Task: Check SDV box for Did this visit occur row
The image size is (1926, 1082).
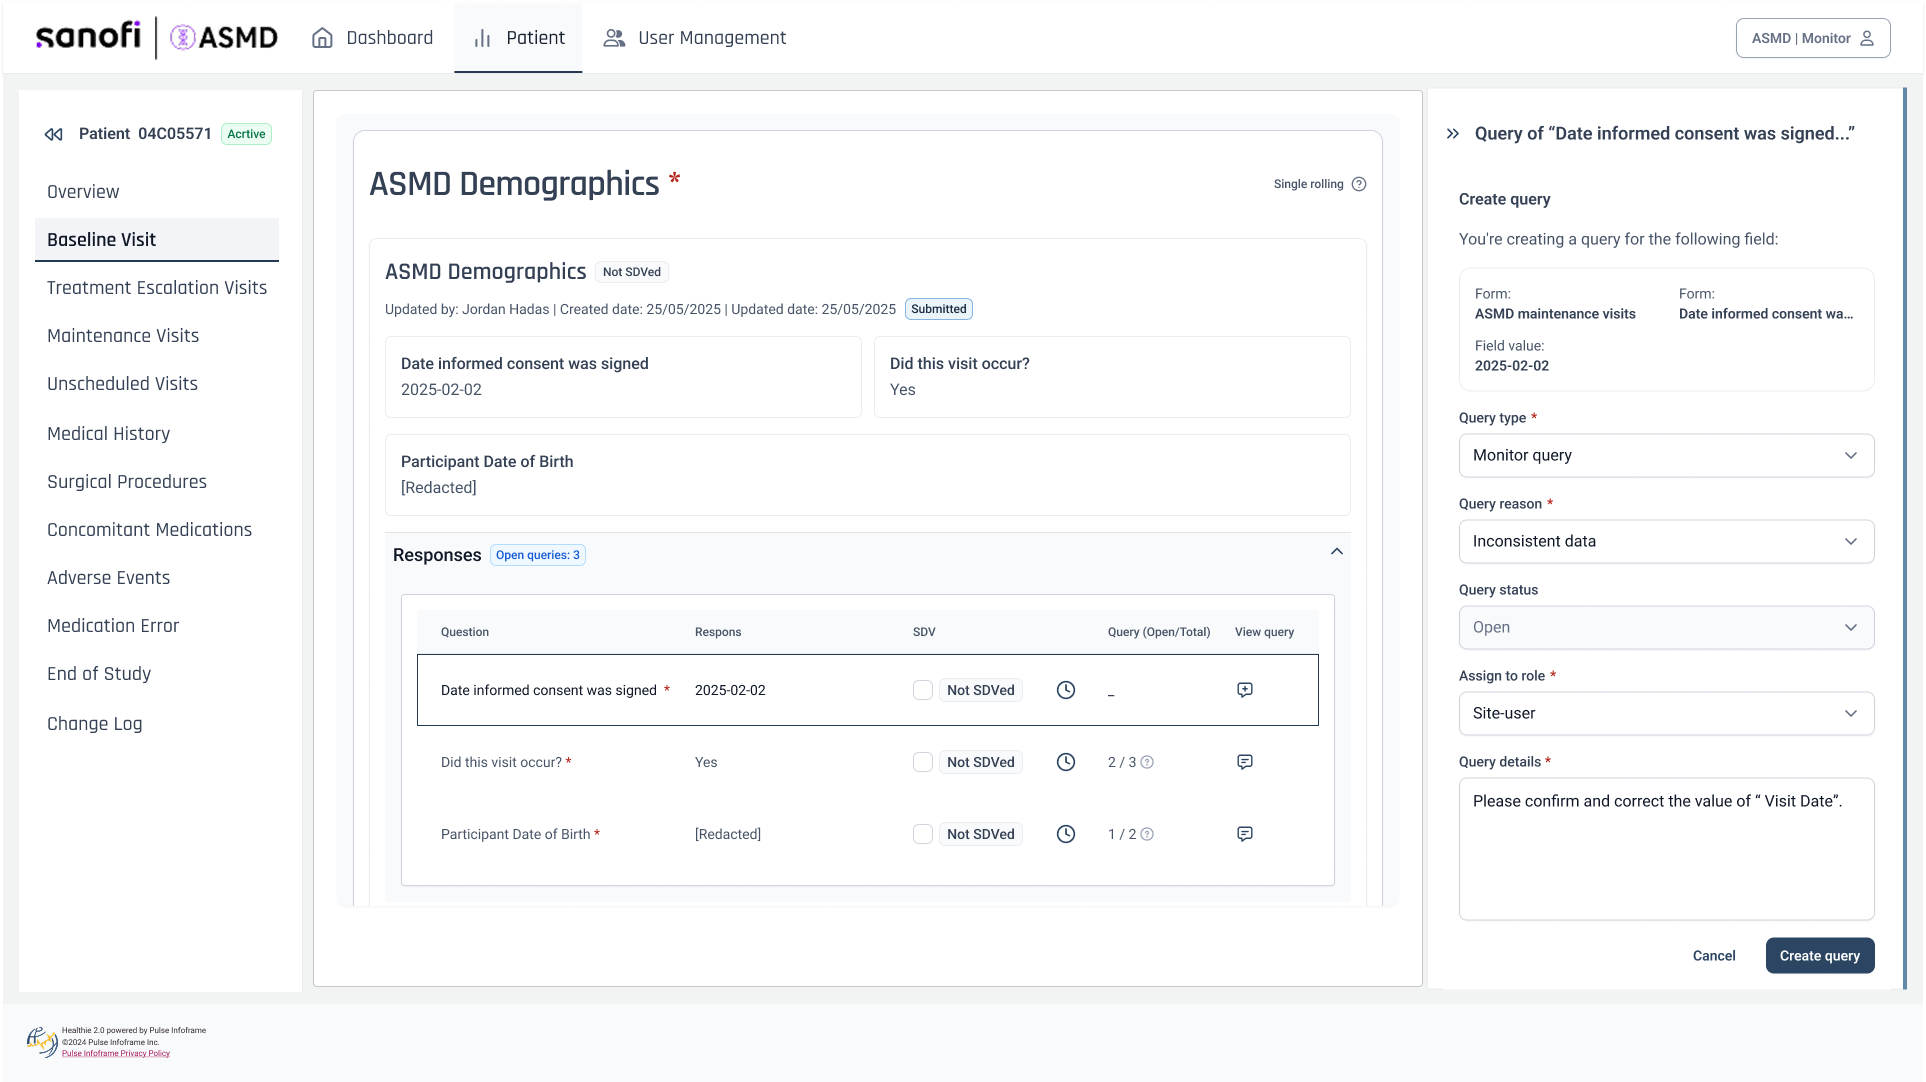Action: coord(923,762)
